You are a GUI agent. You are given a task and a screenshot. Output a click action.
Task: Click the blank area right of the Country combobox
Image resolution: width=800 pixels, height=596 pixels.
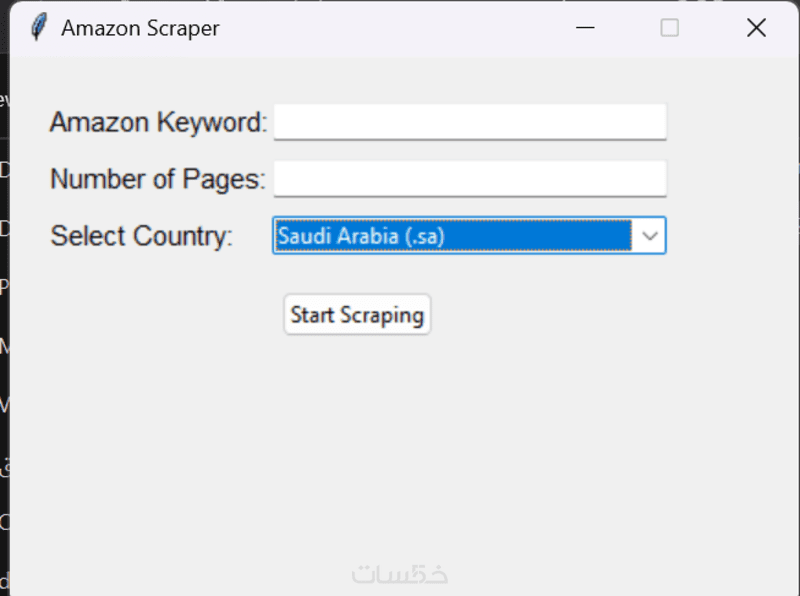coord(730,236)
